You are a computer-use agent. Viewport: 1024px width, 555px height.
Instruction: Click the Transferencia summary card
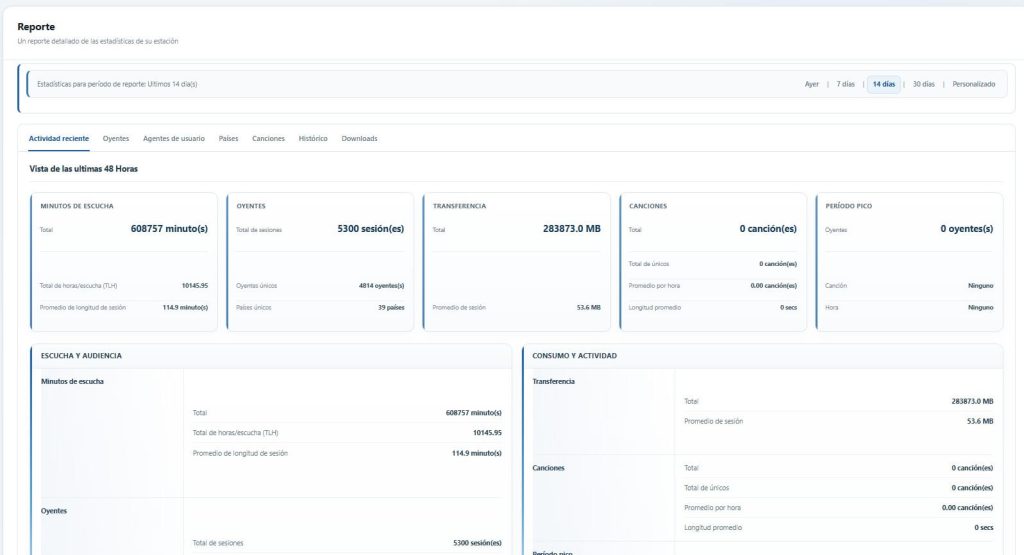click(517, 262)
